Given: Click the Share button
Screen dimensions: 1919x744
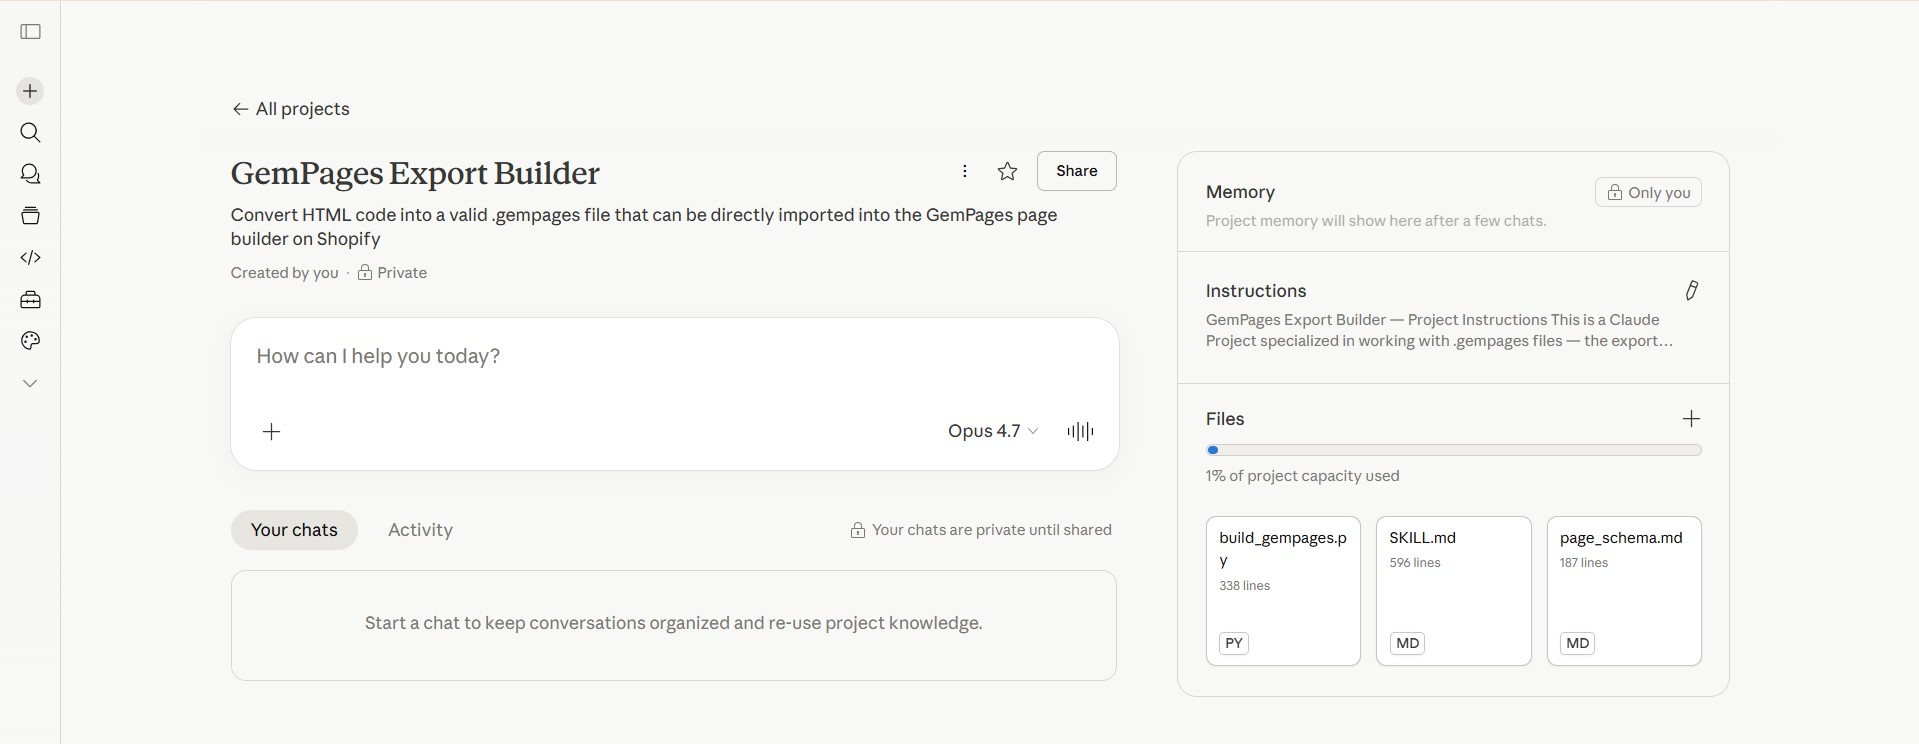Looking at the screenshot, I should (1077, 171).
